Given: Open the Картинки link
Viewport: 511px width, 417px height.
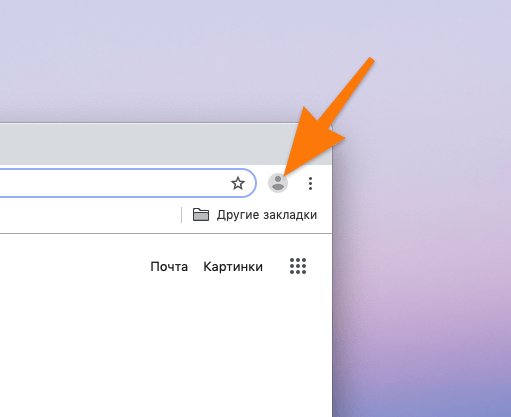Looking at the screenshot, I should point(233,267).
